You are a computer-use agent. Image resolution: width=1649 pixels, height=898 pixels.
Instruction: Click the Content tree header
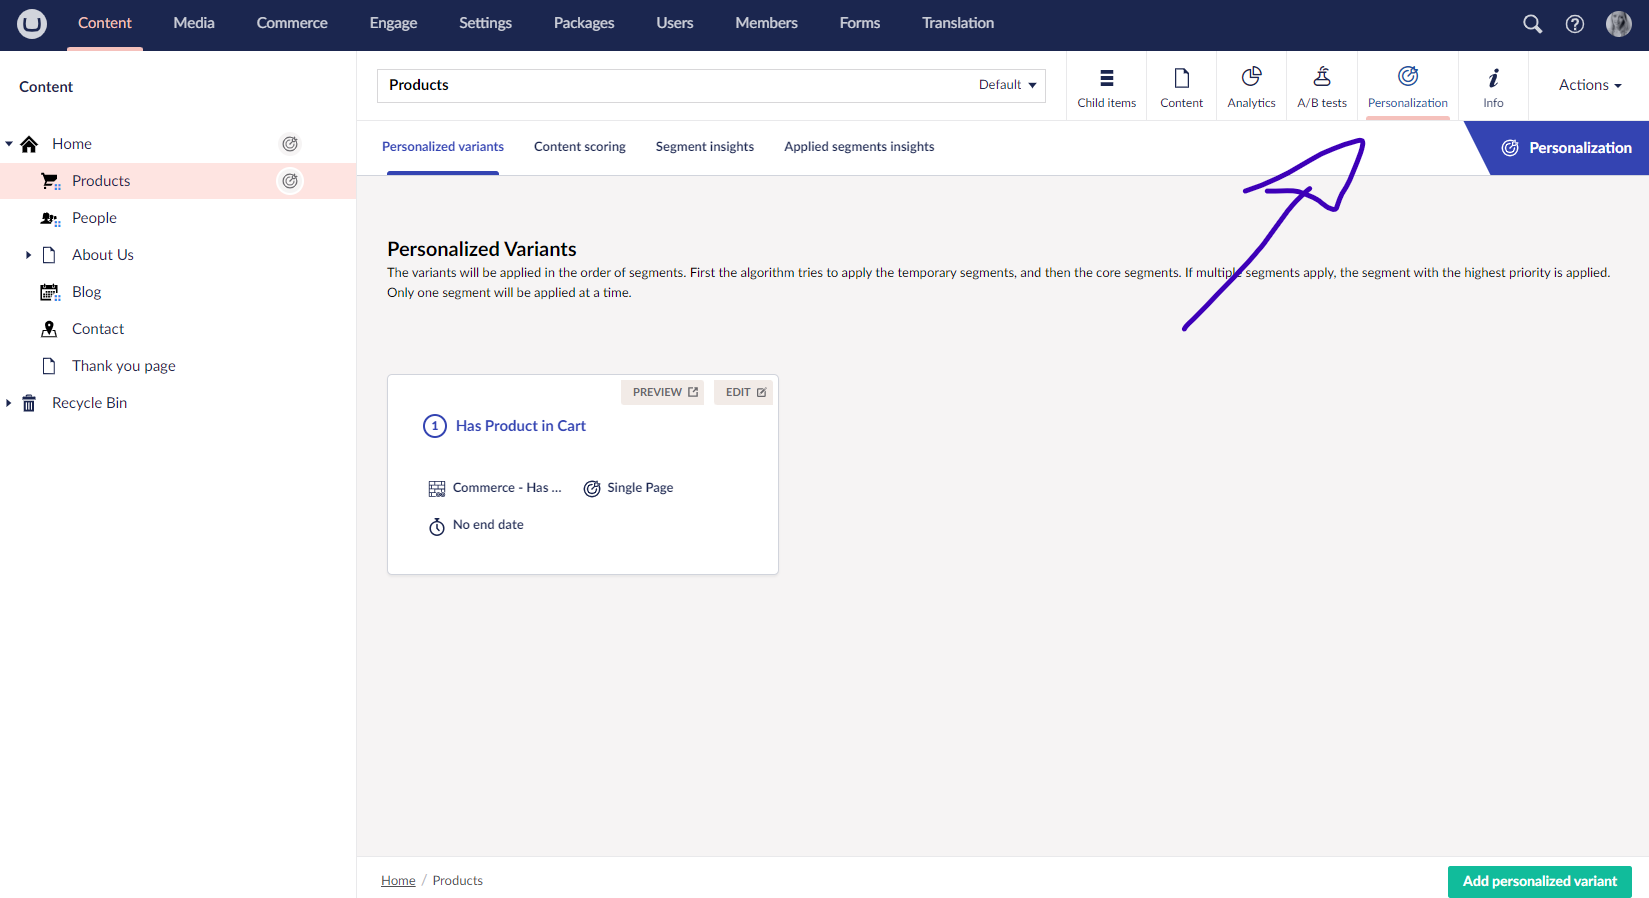click(46, 87)
